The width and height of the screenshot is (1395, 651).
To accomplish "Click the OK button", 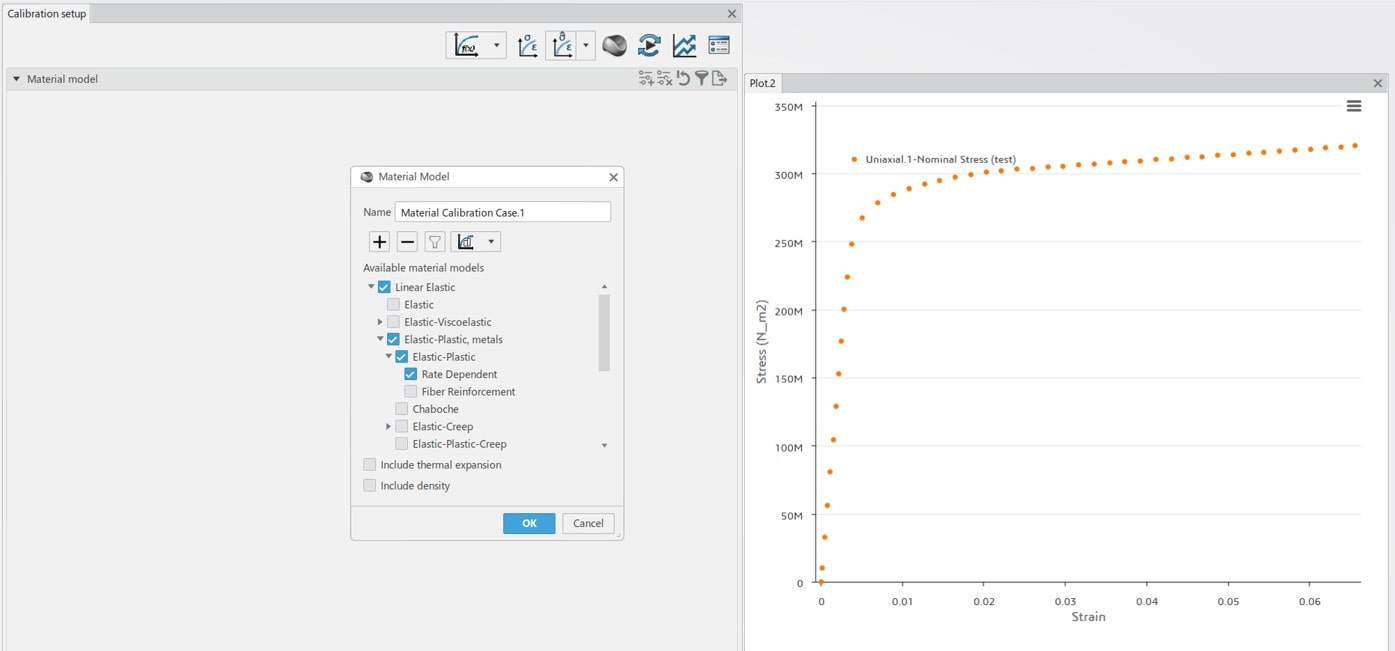I will tap(529, 523).
